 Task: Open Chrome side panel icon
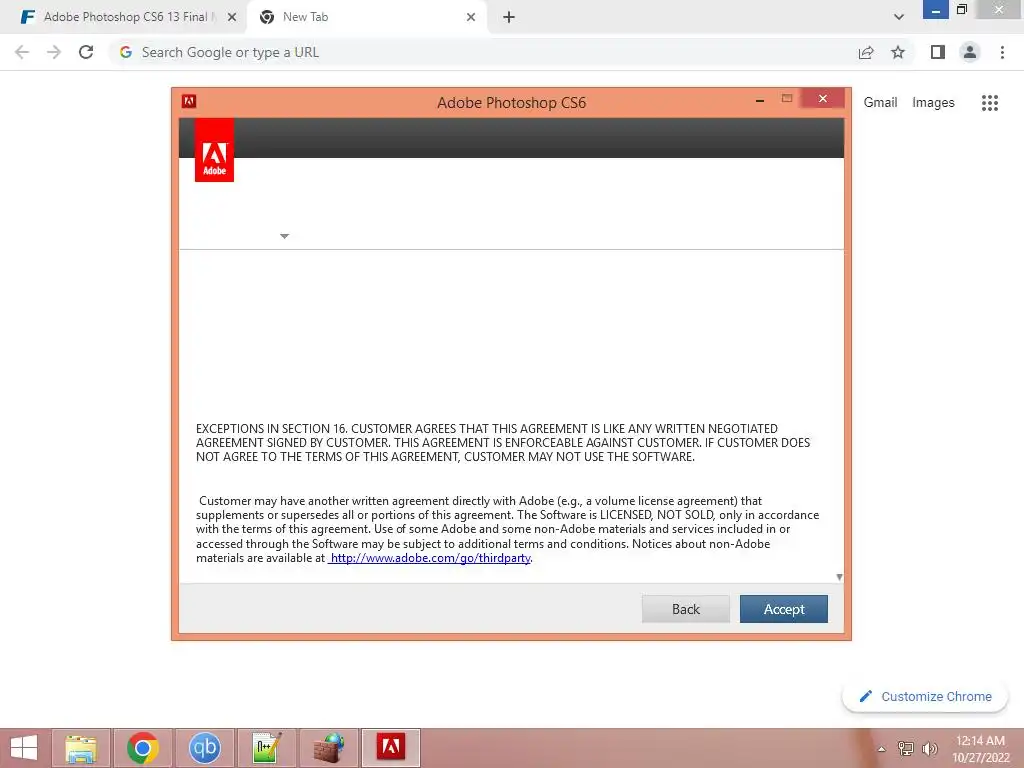[938, 52]
